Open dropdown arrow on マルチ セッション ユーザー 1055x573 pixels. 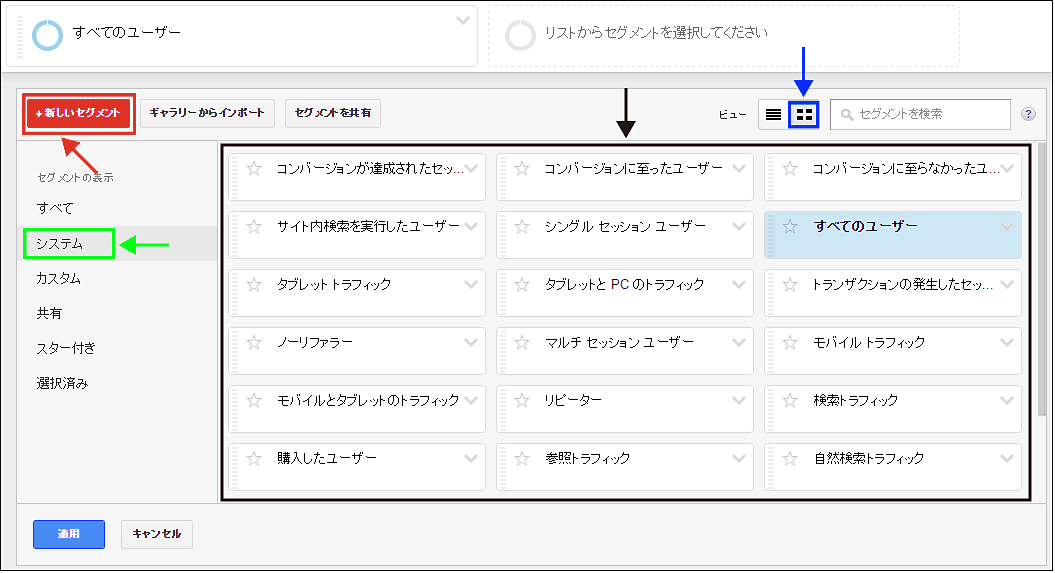(x=739, y=342)
